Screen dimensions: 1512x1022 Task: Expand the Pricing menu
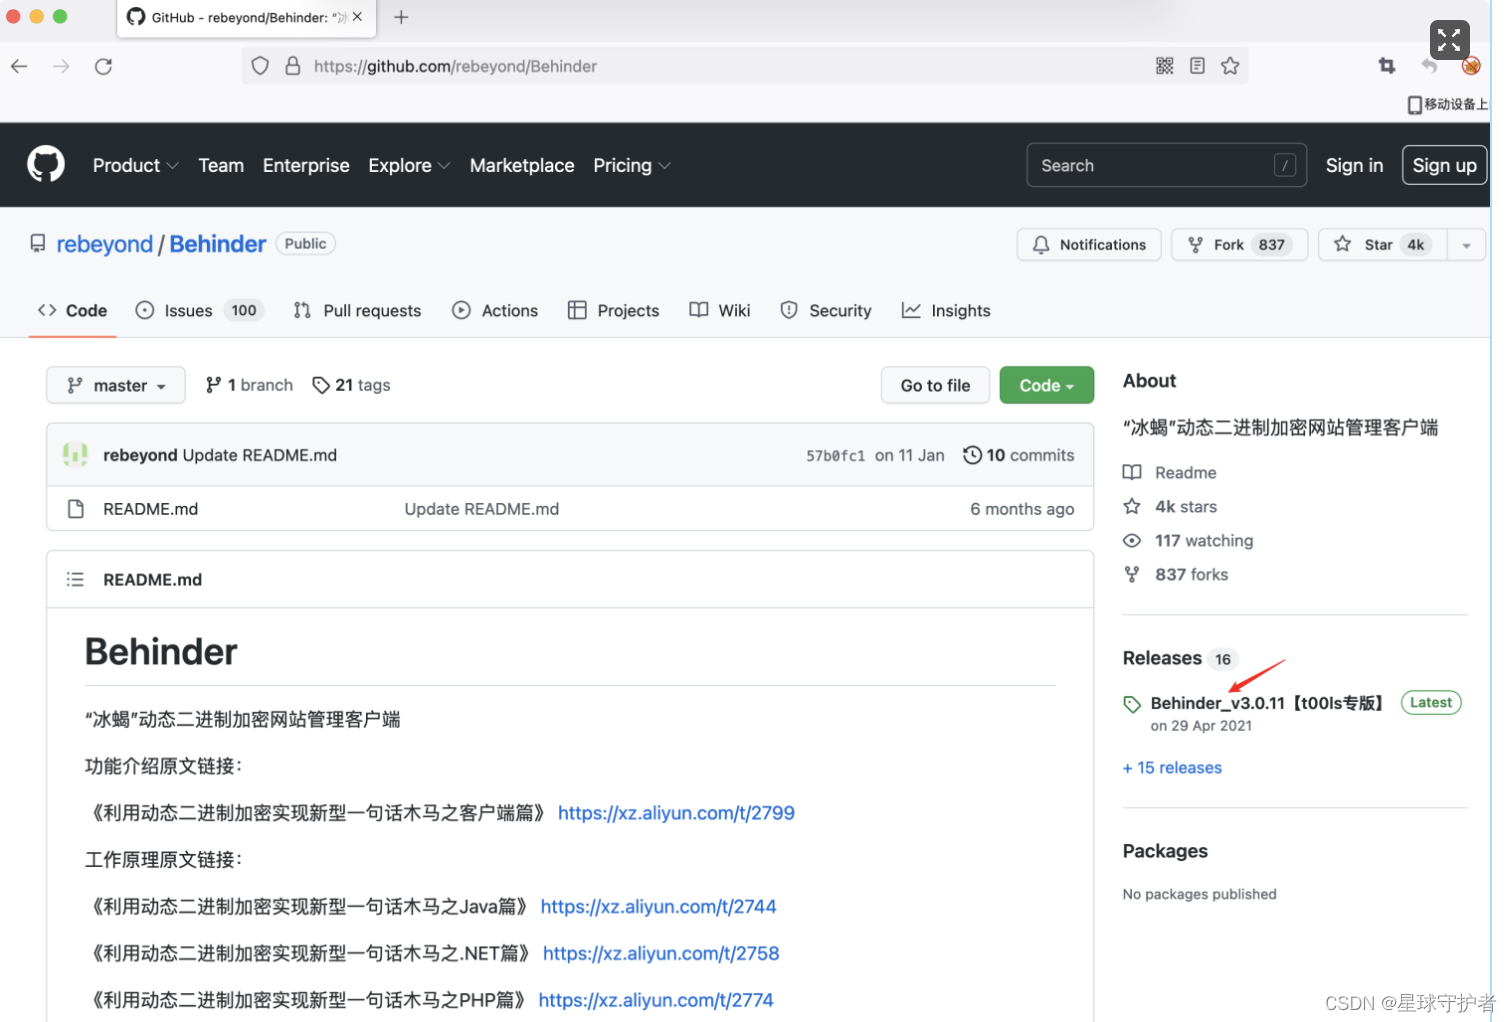point(631,165)
